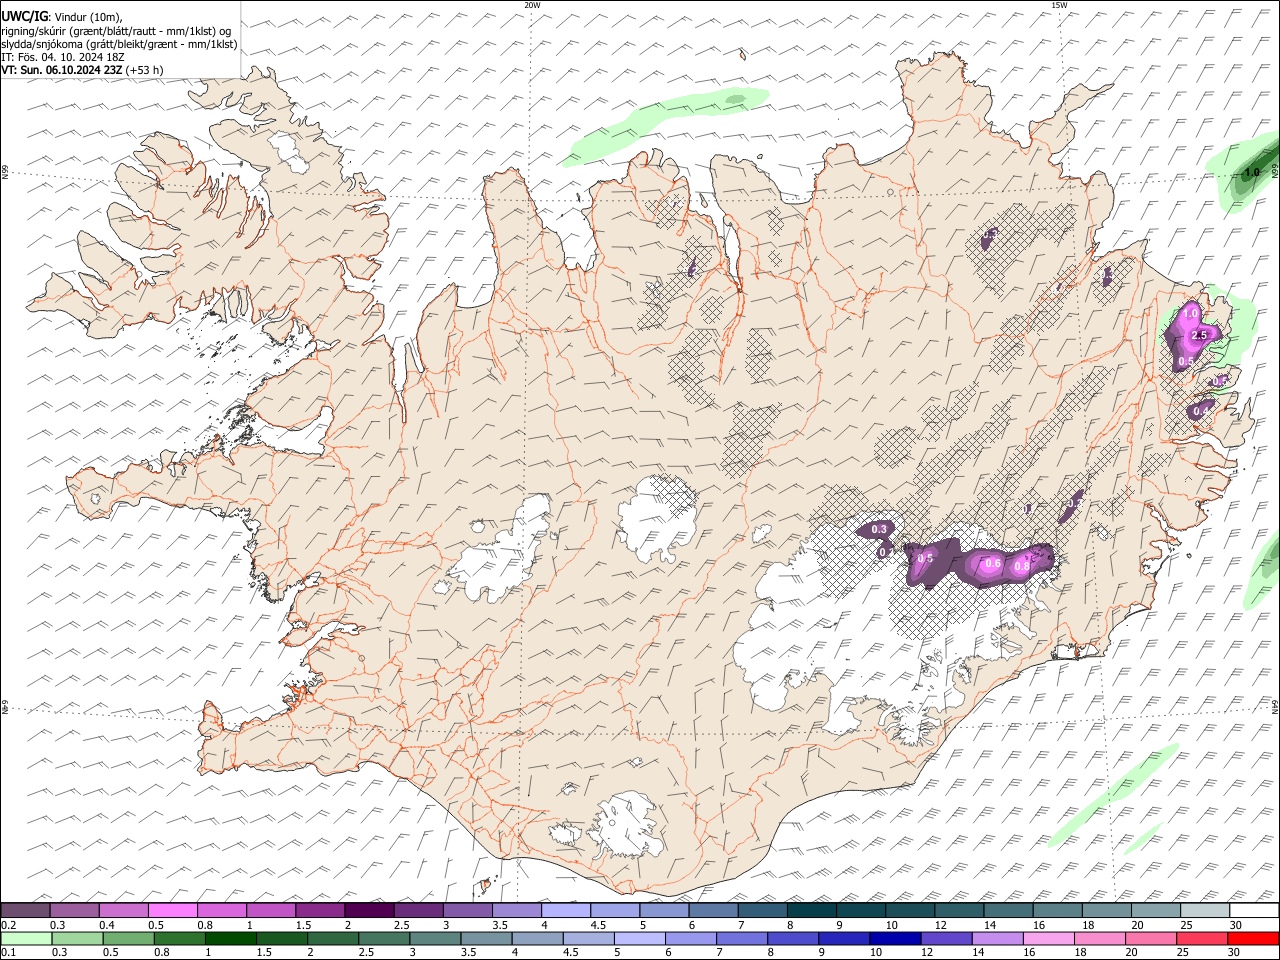Click the lower legend swatch starting at 2.5
Image resolution: width=1280 pixels, height=960 pixels.
pos(384,939)
